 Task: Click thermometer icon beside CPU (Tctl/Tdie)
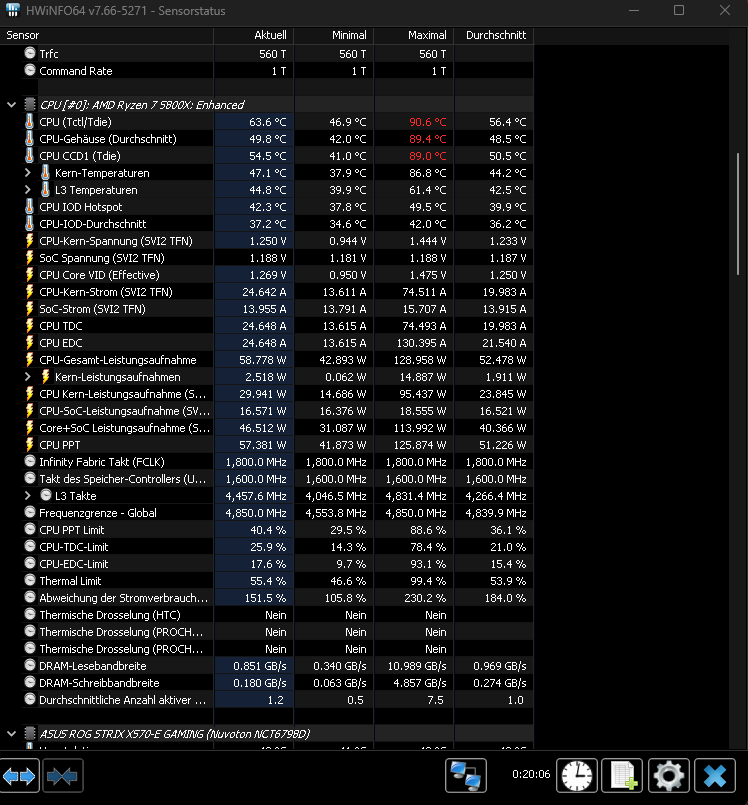pos(30,122)
